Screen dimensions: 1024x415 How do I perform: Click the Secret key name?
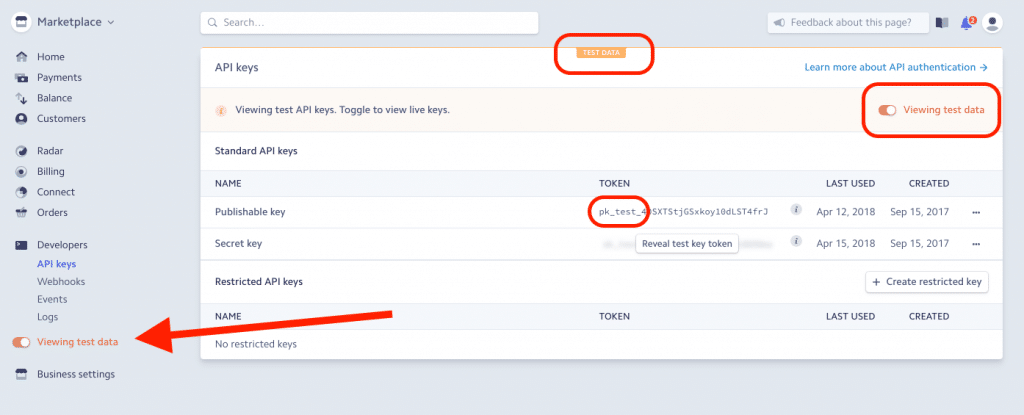pyautogui.click(x=238, y=244)
